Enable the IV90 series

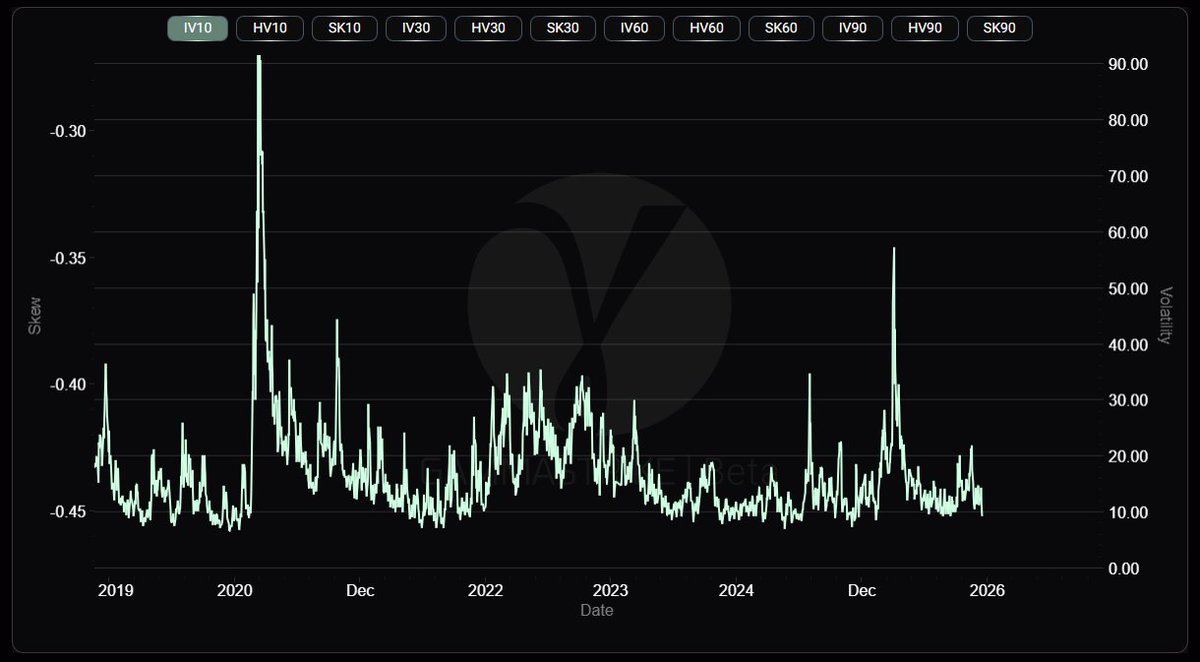click(x=853, y=28)
